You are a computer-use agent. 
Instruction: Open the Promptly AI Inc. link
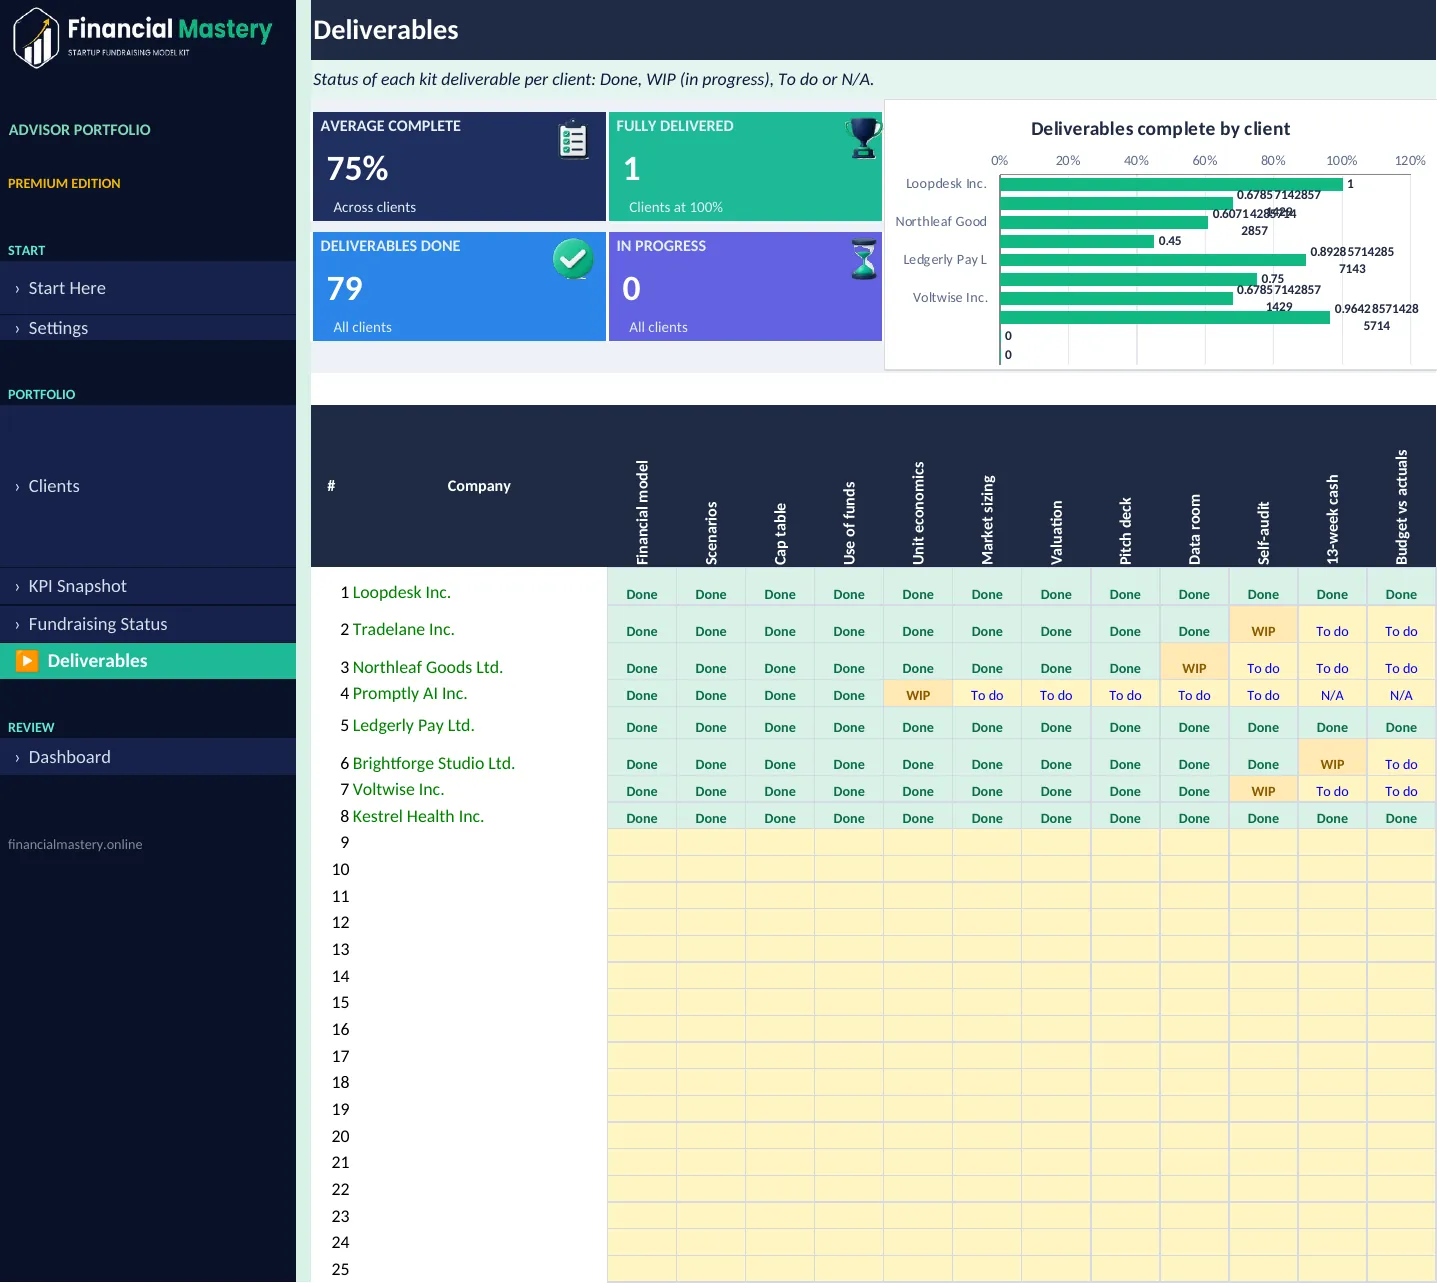pyautogui.click(x=409, y=693)
